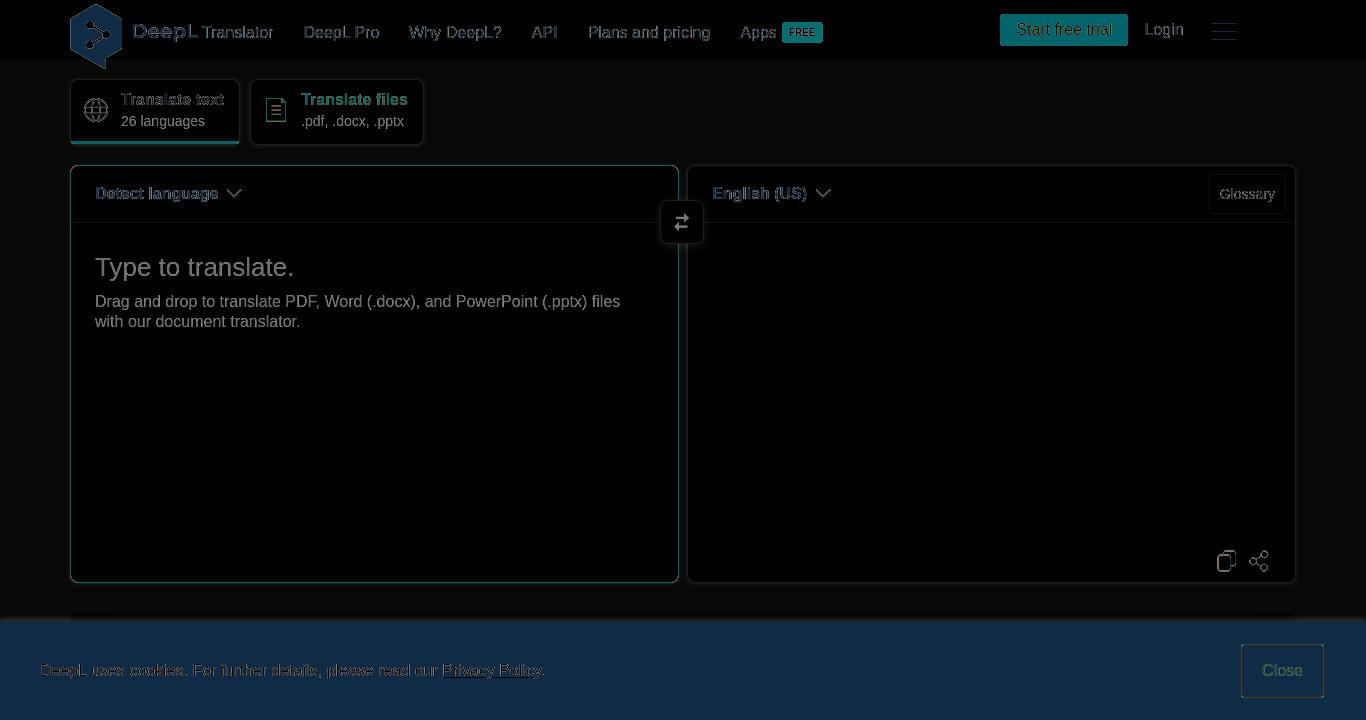
Task: Open the hamburger menu icon
Action: tap(1225, 31)
